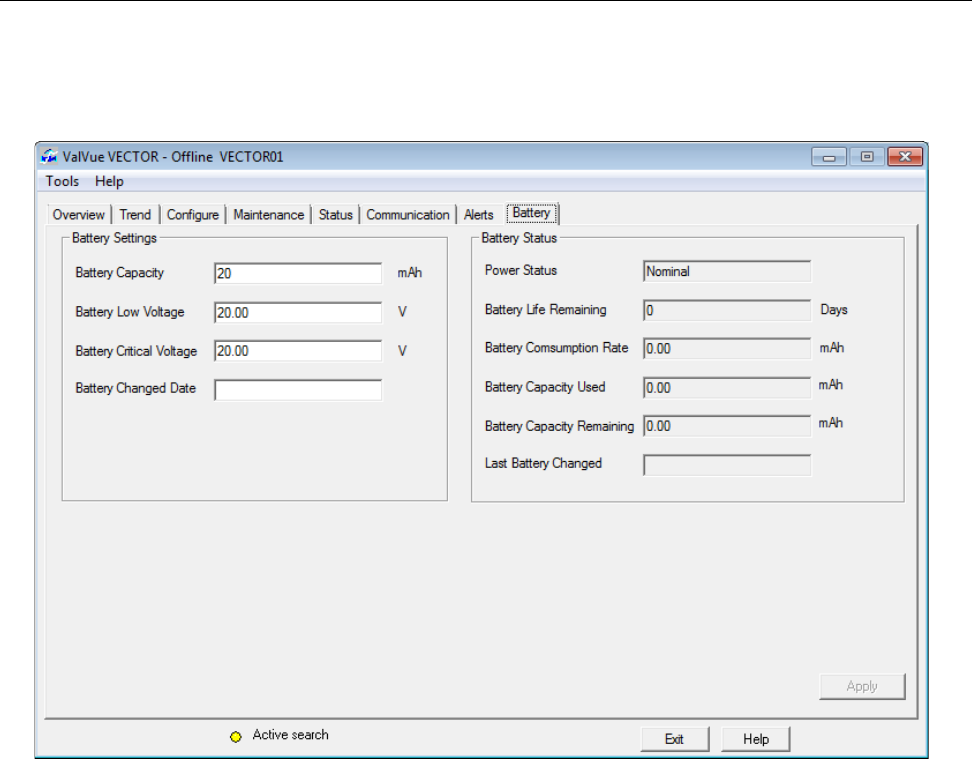
Task: Click the Active search status text
Action: 290,735
